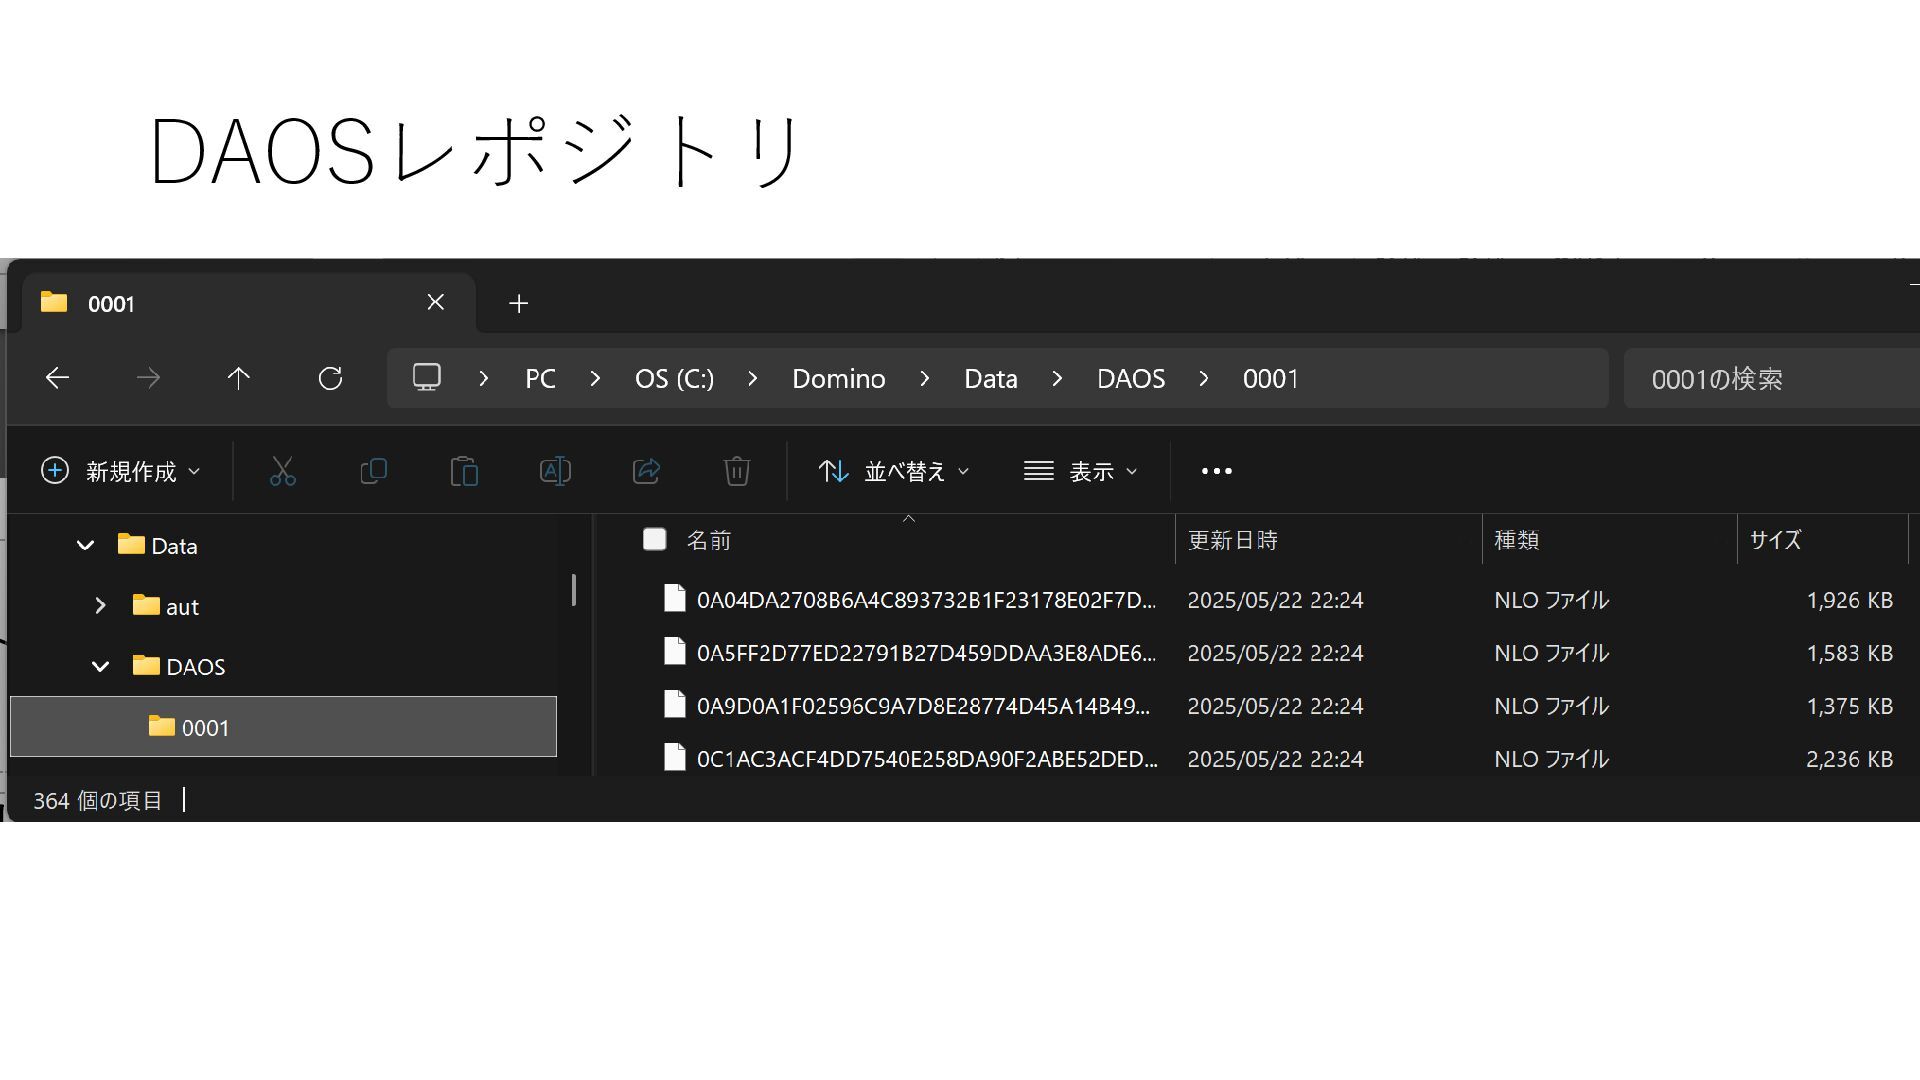This screenshot has width=1920, height=1080.
Task: Click the Delete trash can icon
Action: click(737, 471)
